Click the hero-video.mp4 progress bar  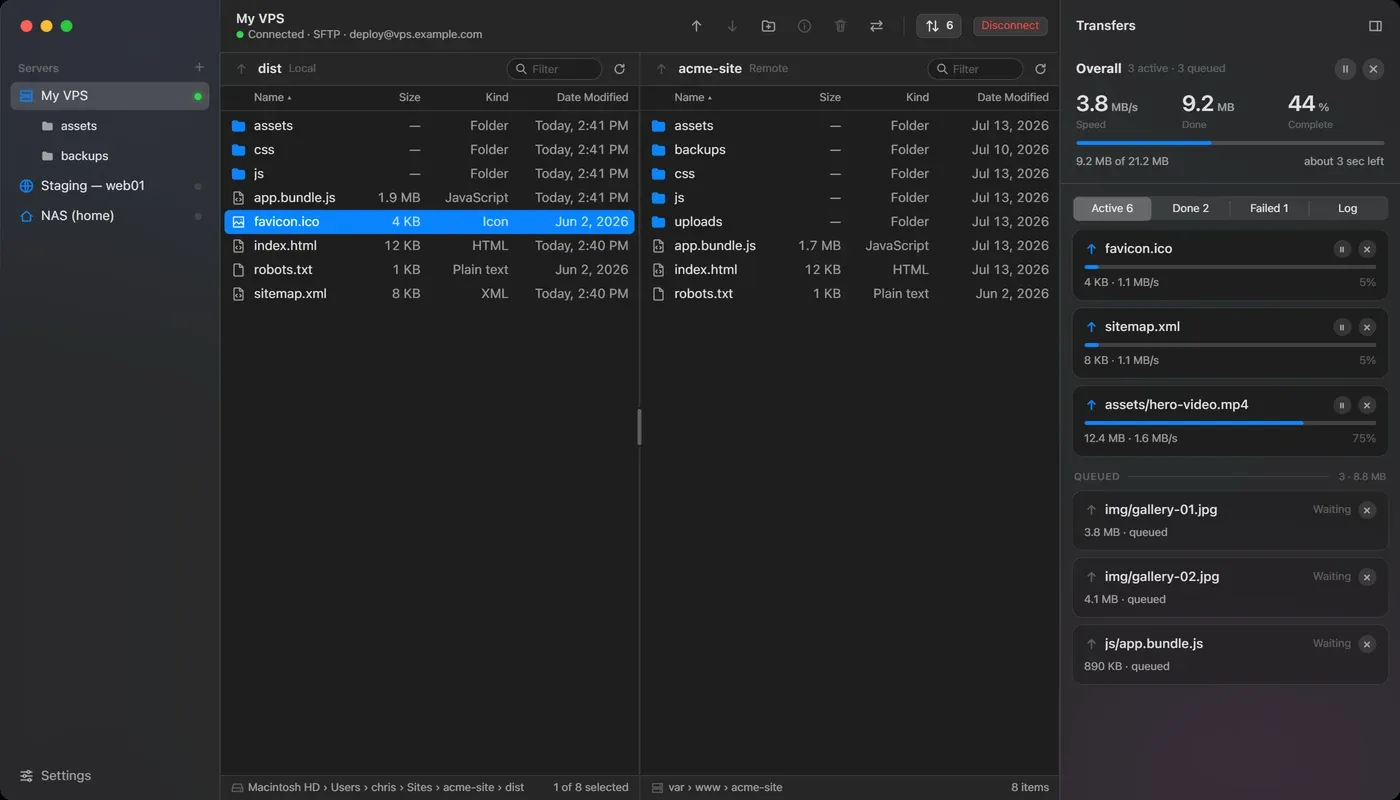point(1230,423)
